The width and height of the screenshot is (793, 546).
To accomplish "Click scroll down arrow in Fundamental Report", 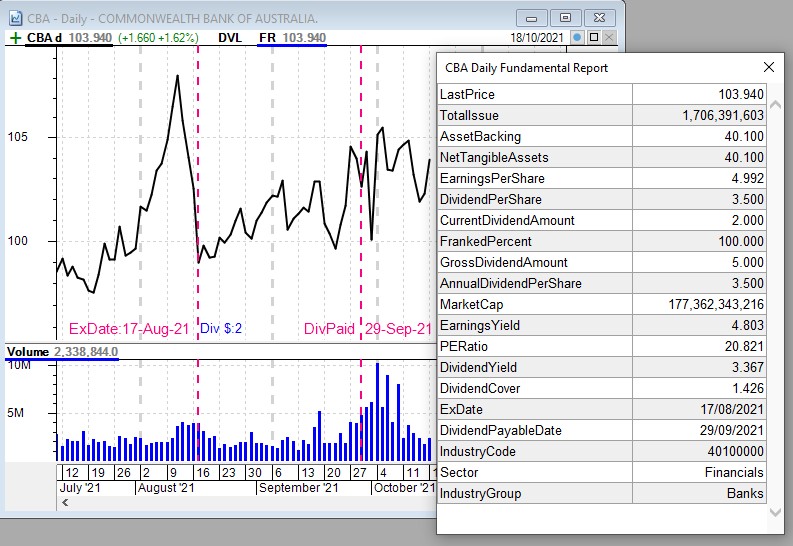I will 775,512.
